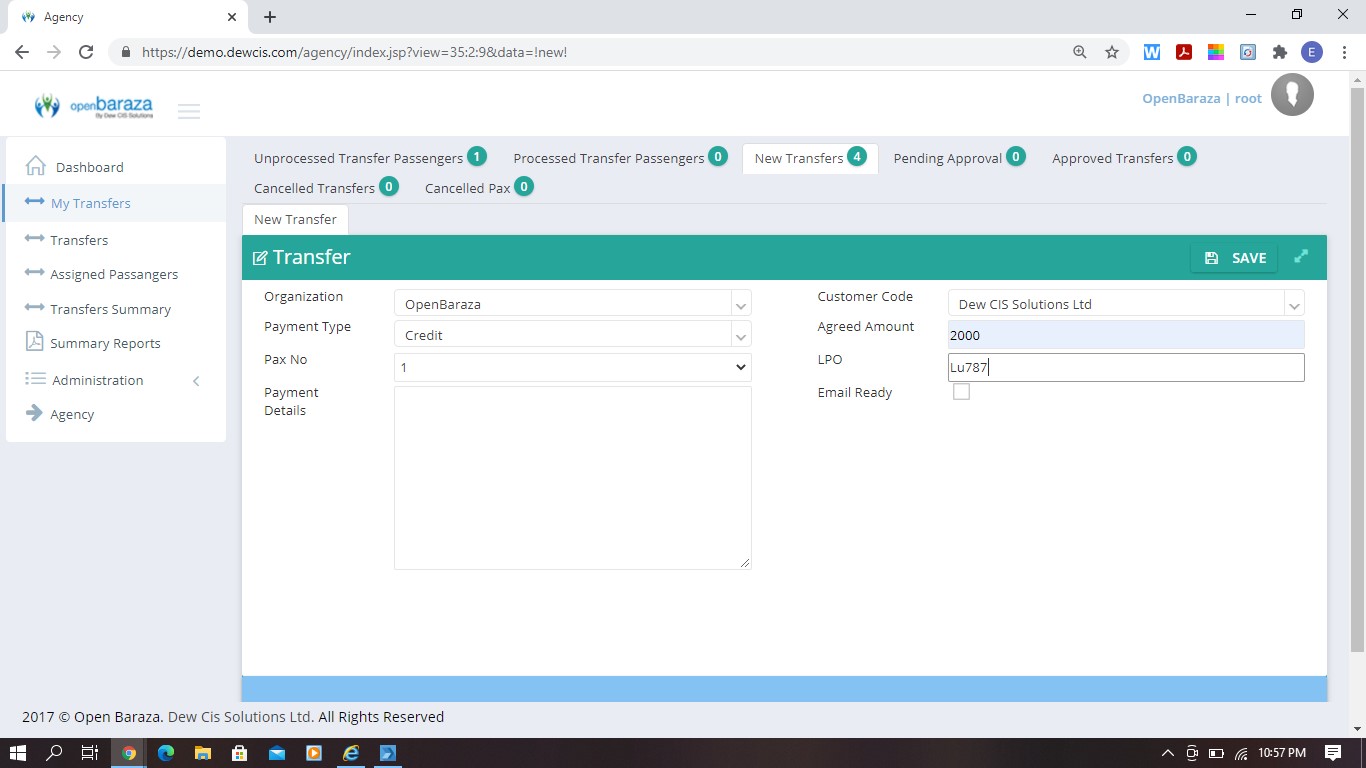Bookmark this page with the star icon
Screen dimensions: 1366x768
pyautogui.click(x=1111, y=52)
